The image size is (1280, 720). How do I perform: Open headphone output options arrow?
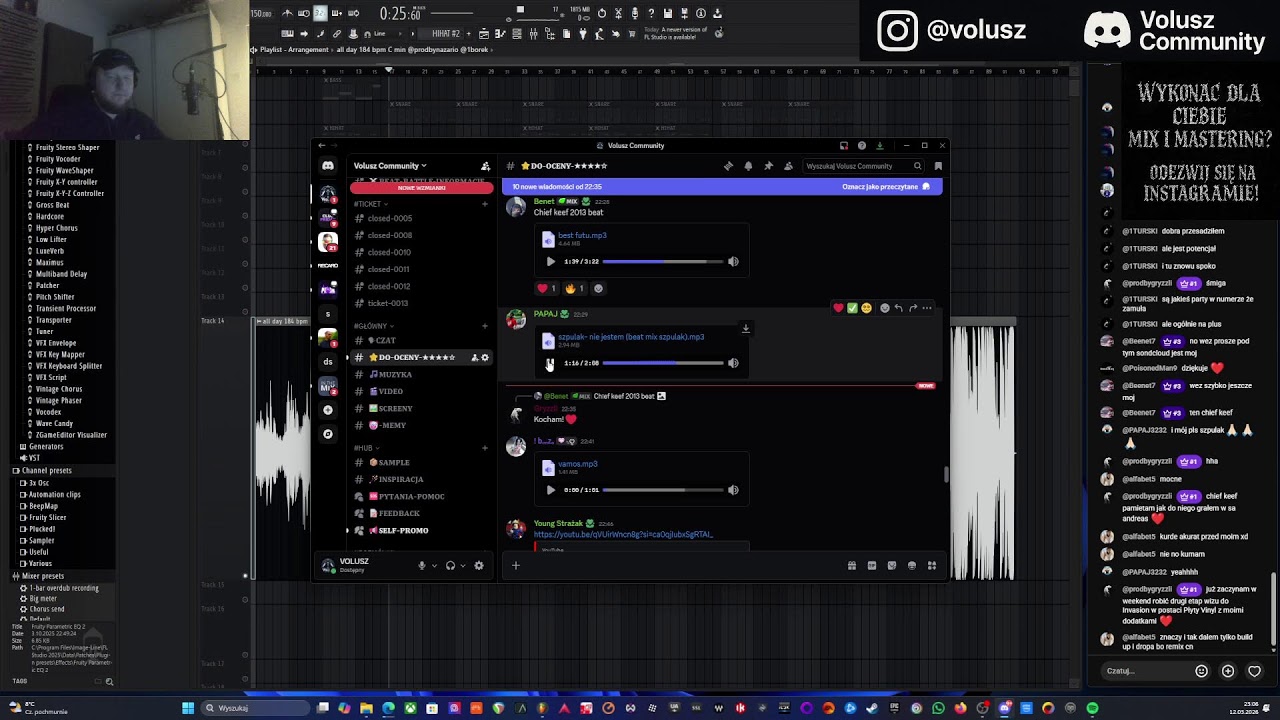[462, 566]
